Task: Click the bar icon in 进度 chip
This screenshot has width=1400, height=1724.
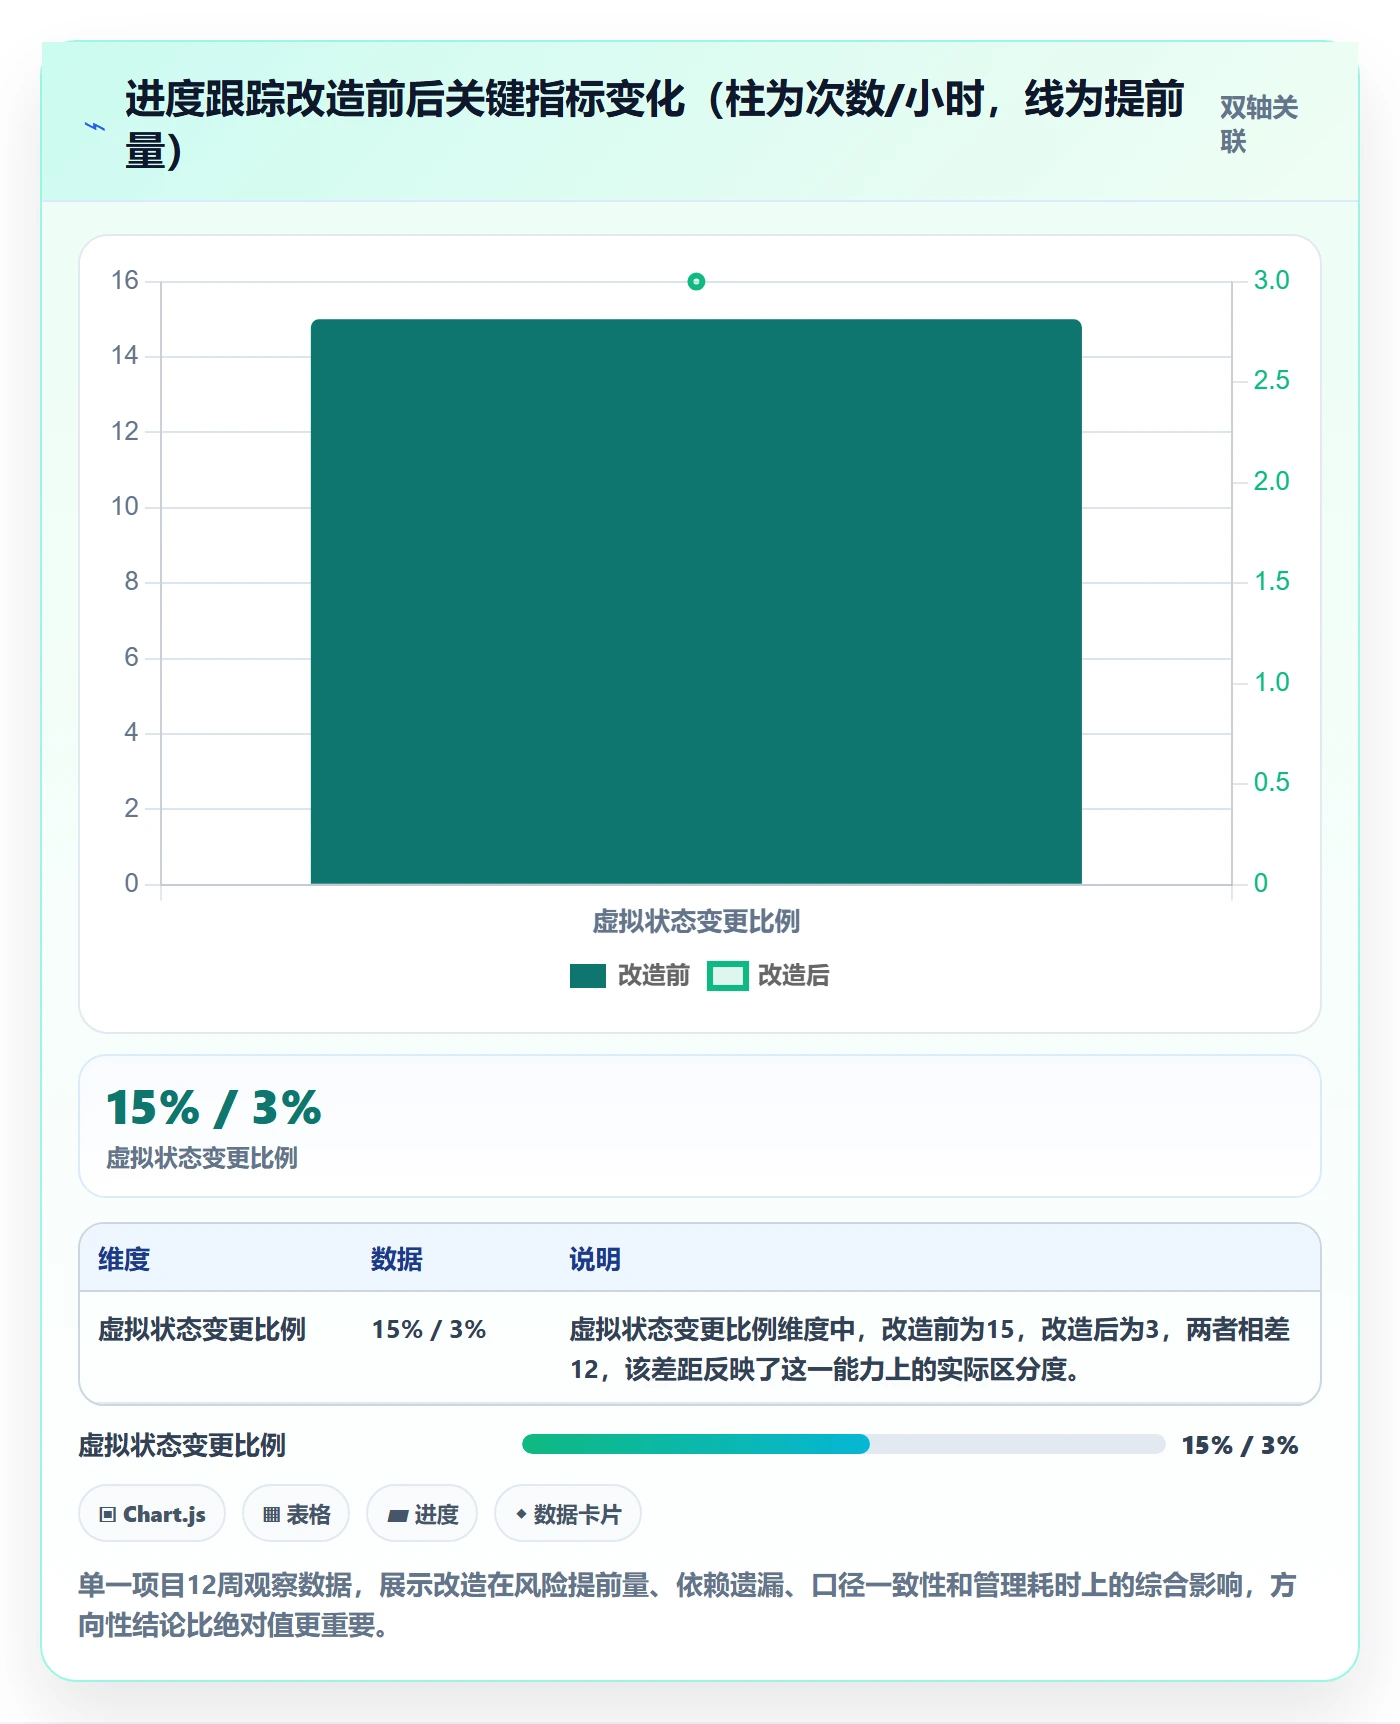Action: pyautogui.click(x=398, y=1516)
